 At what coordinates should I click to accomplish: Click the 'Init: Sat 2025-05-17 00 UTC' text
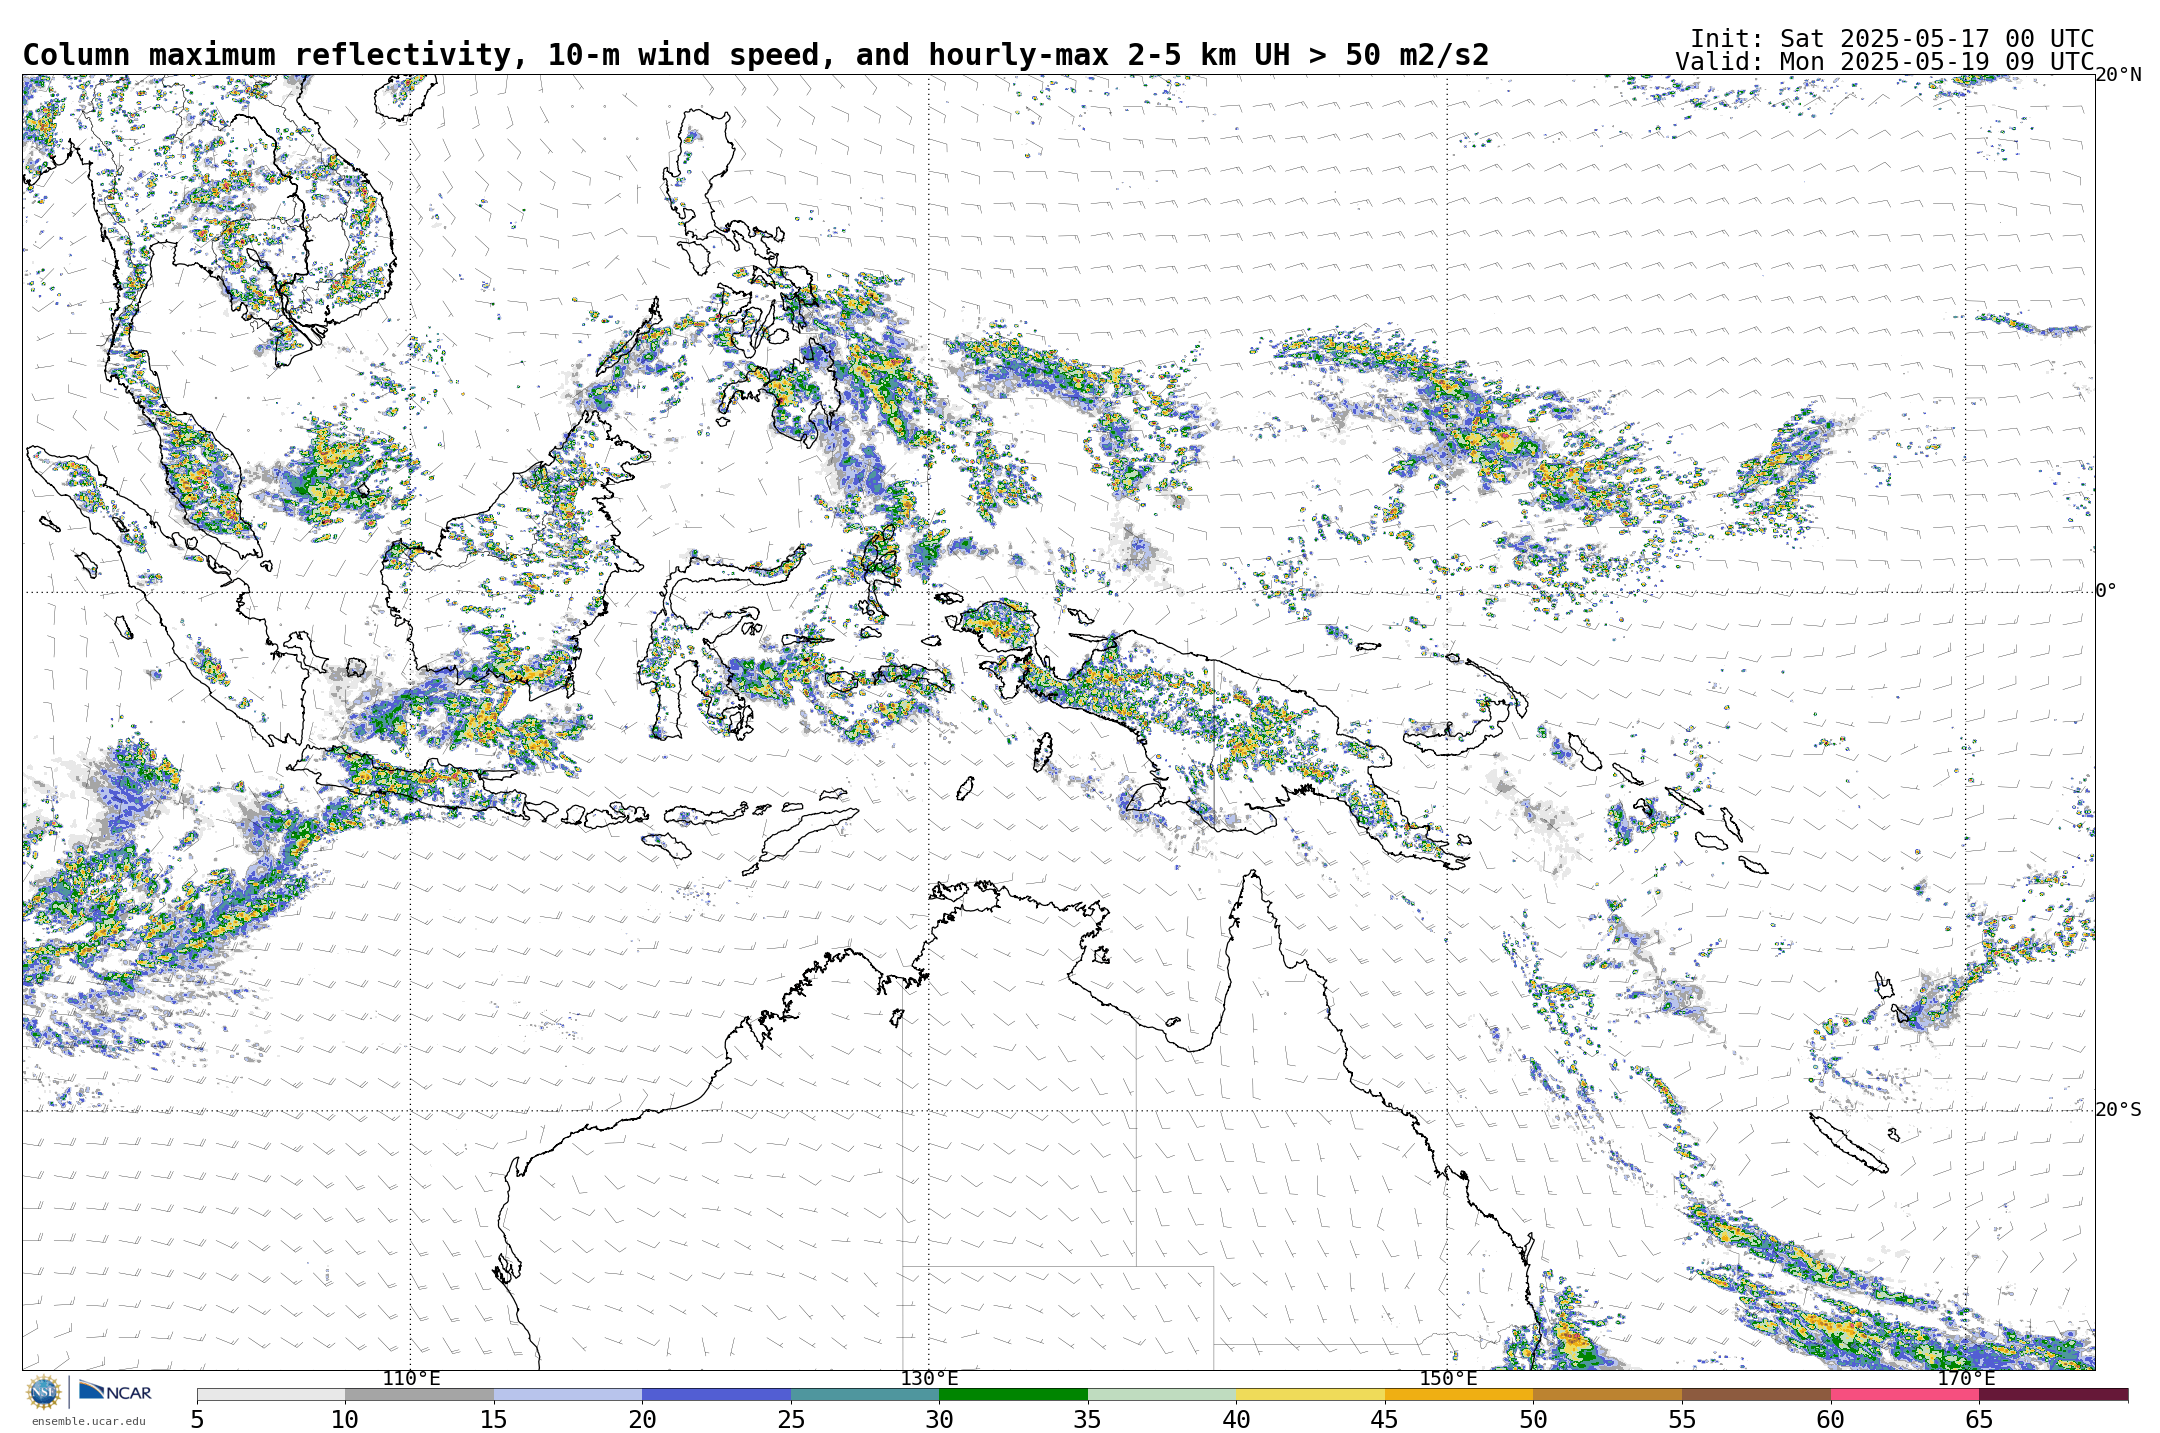pyautogui.click(x=1891, y=39)
